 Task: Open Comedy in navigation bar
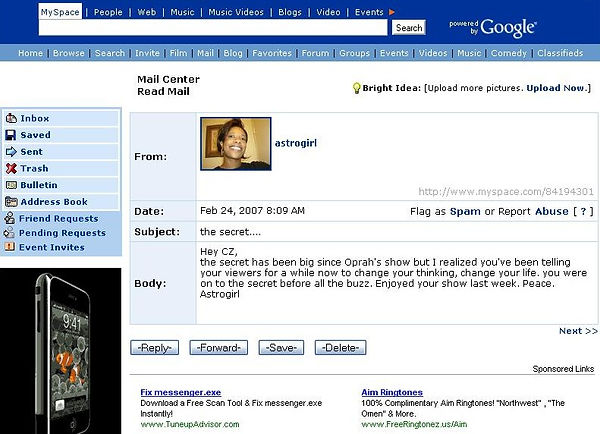(509, 53)
